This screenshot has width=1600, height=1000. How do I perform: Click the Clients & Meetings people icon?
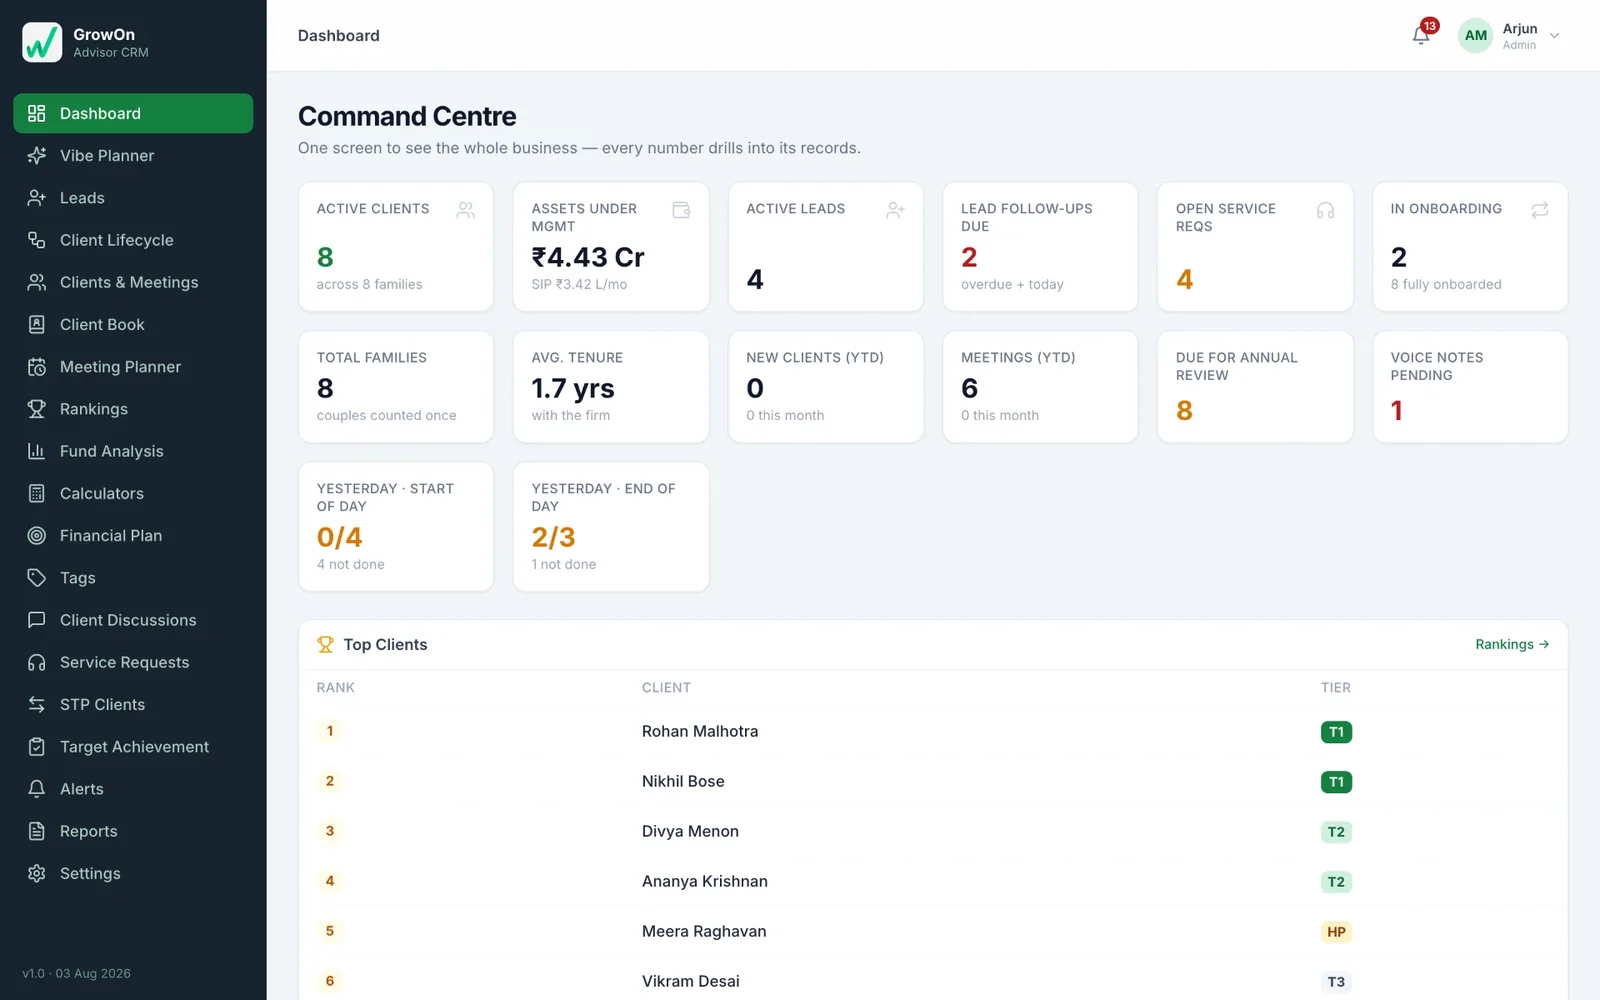(x=37, y=282)
